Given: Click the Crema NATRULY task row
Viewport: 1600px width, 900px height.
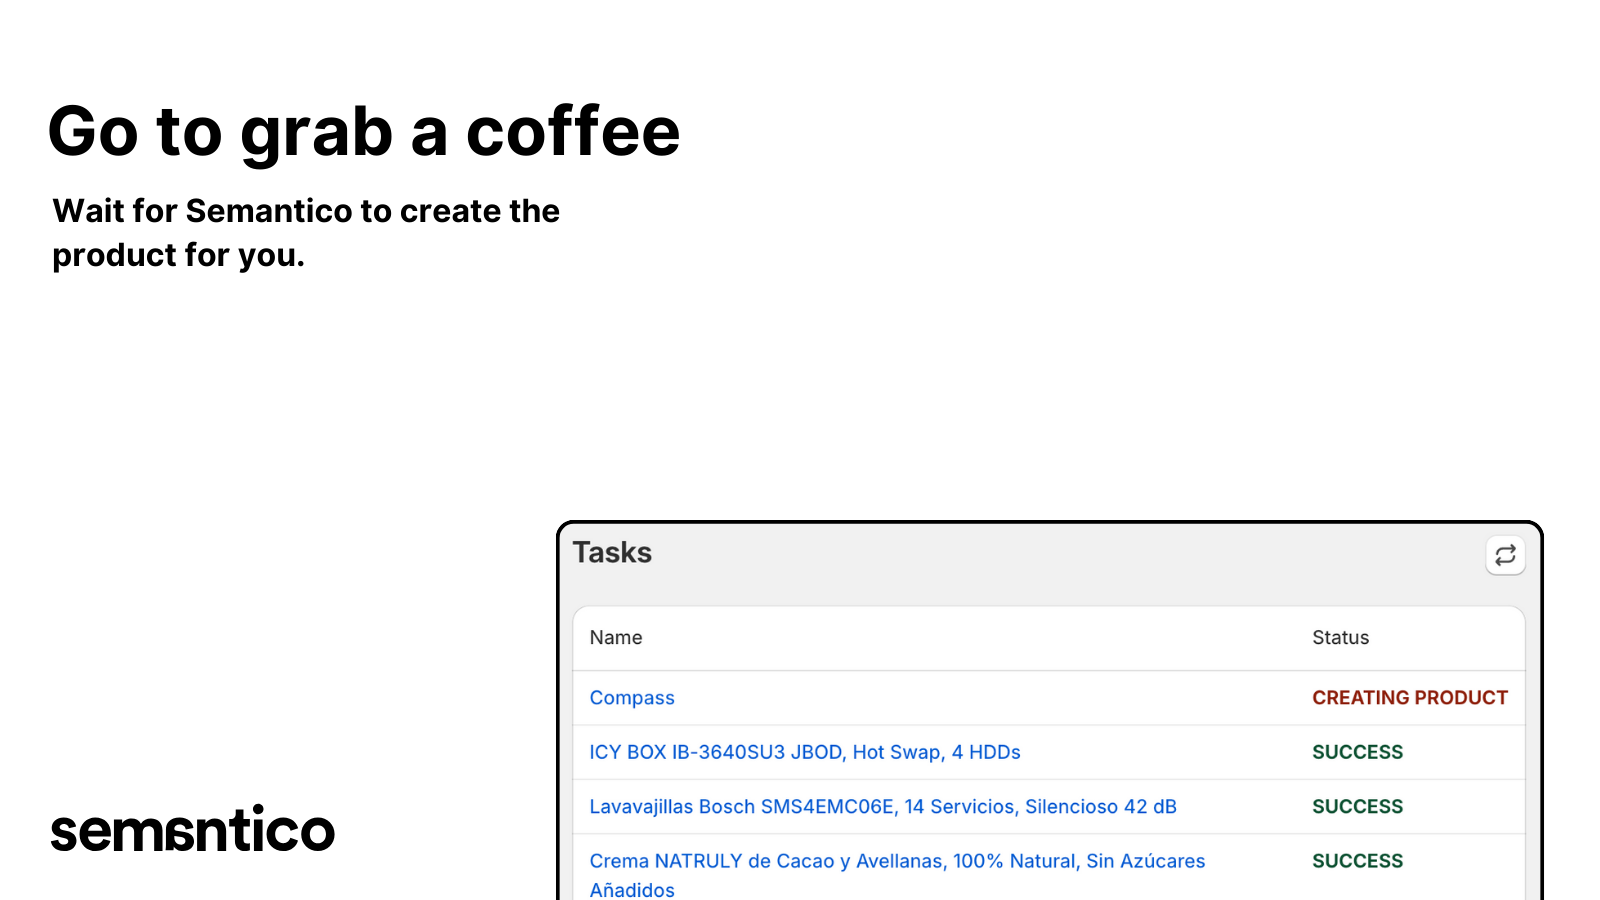Looking at the screenshot, I should (x=1048, y=870).
